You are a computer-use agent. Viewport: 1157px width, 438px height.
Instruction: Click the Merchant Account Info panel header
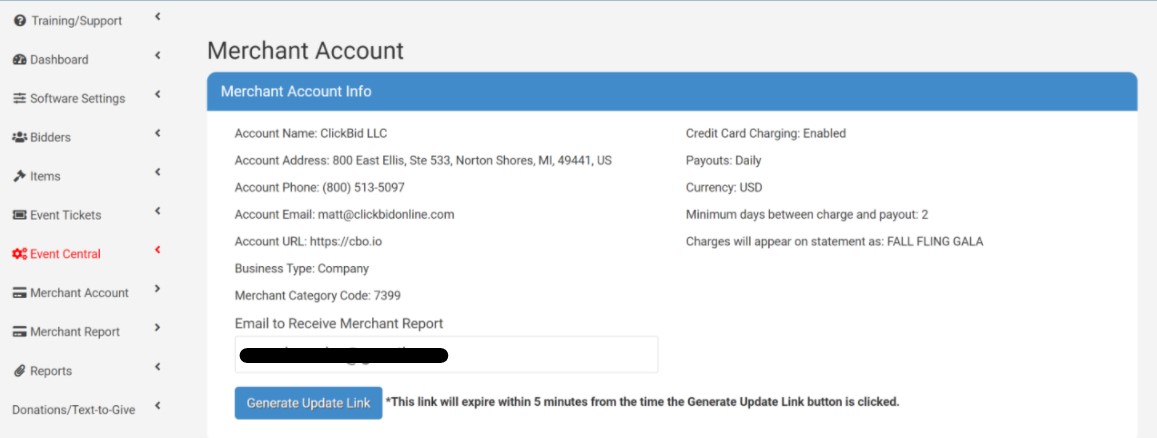671,92
